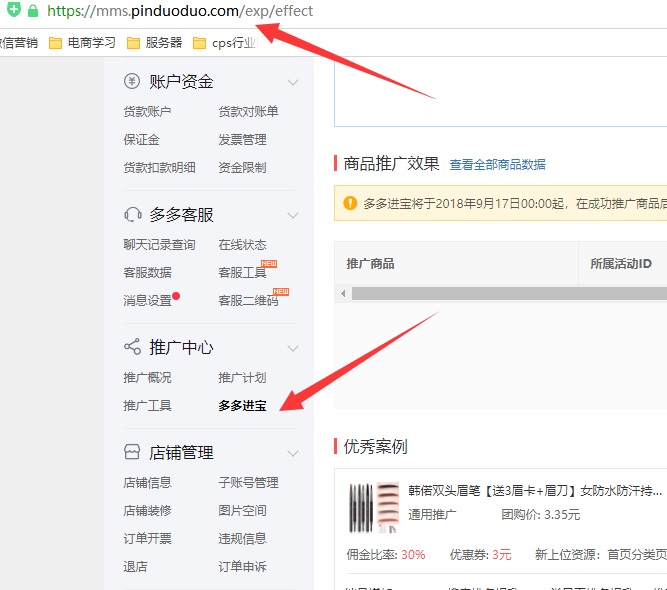Image resolution: width=667 pixels, height=590 pixels.
Task: Click the table horizontal scroll left arrow
Action: (343, 293)
